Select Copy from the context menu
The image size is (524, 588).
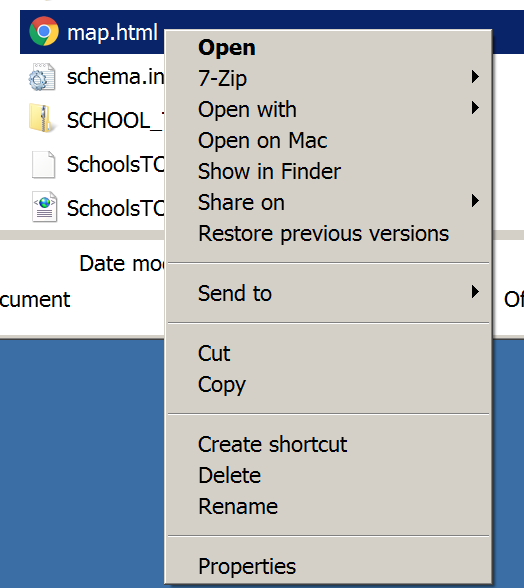(x=328, y=384)
